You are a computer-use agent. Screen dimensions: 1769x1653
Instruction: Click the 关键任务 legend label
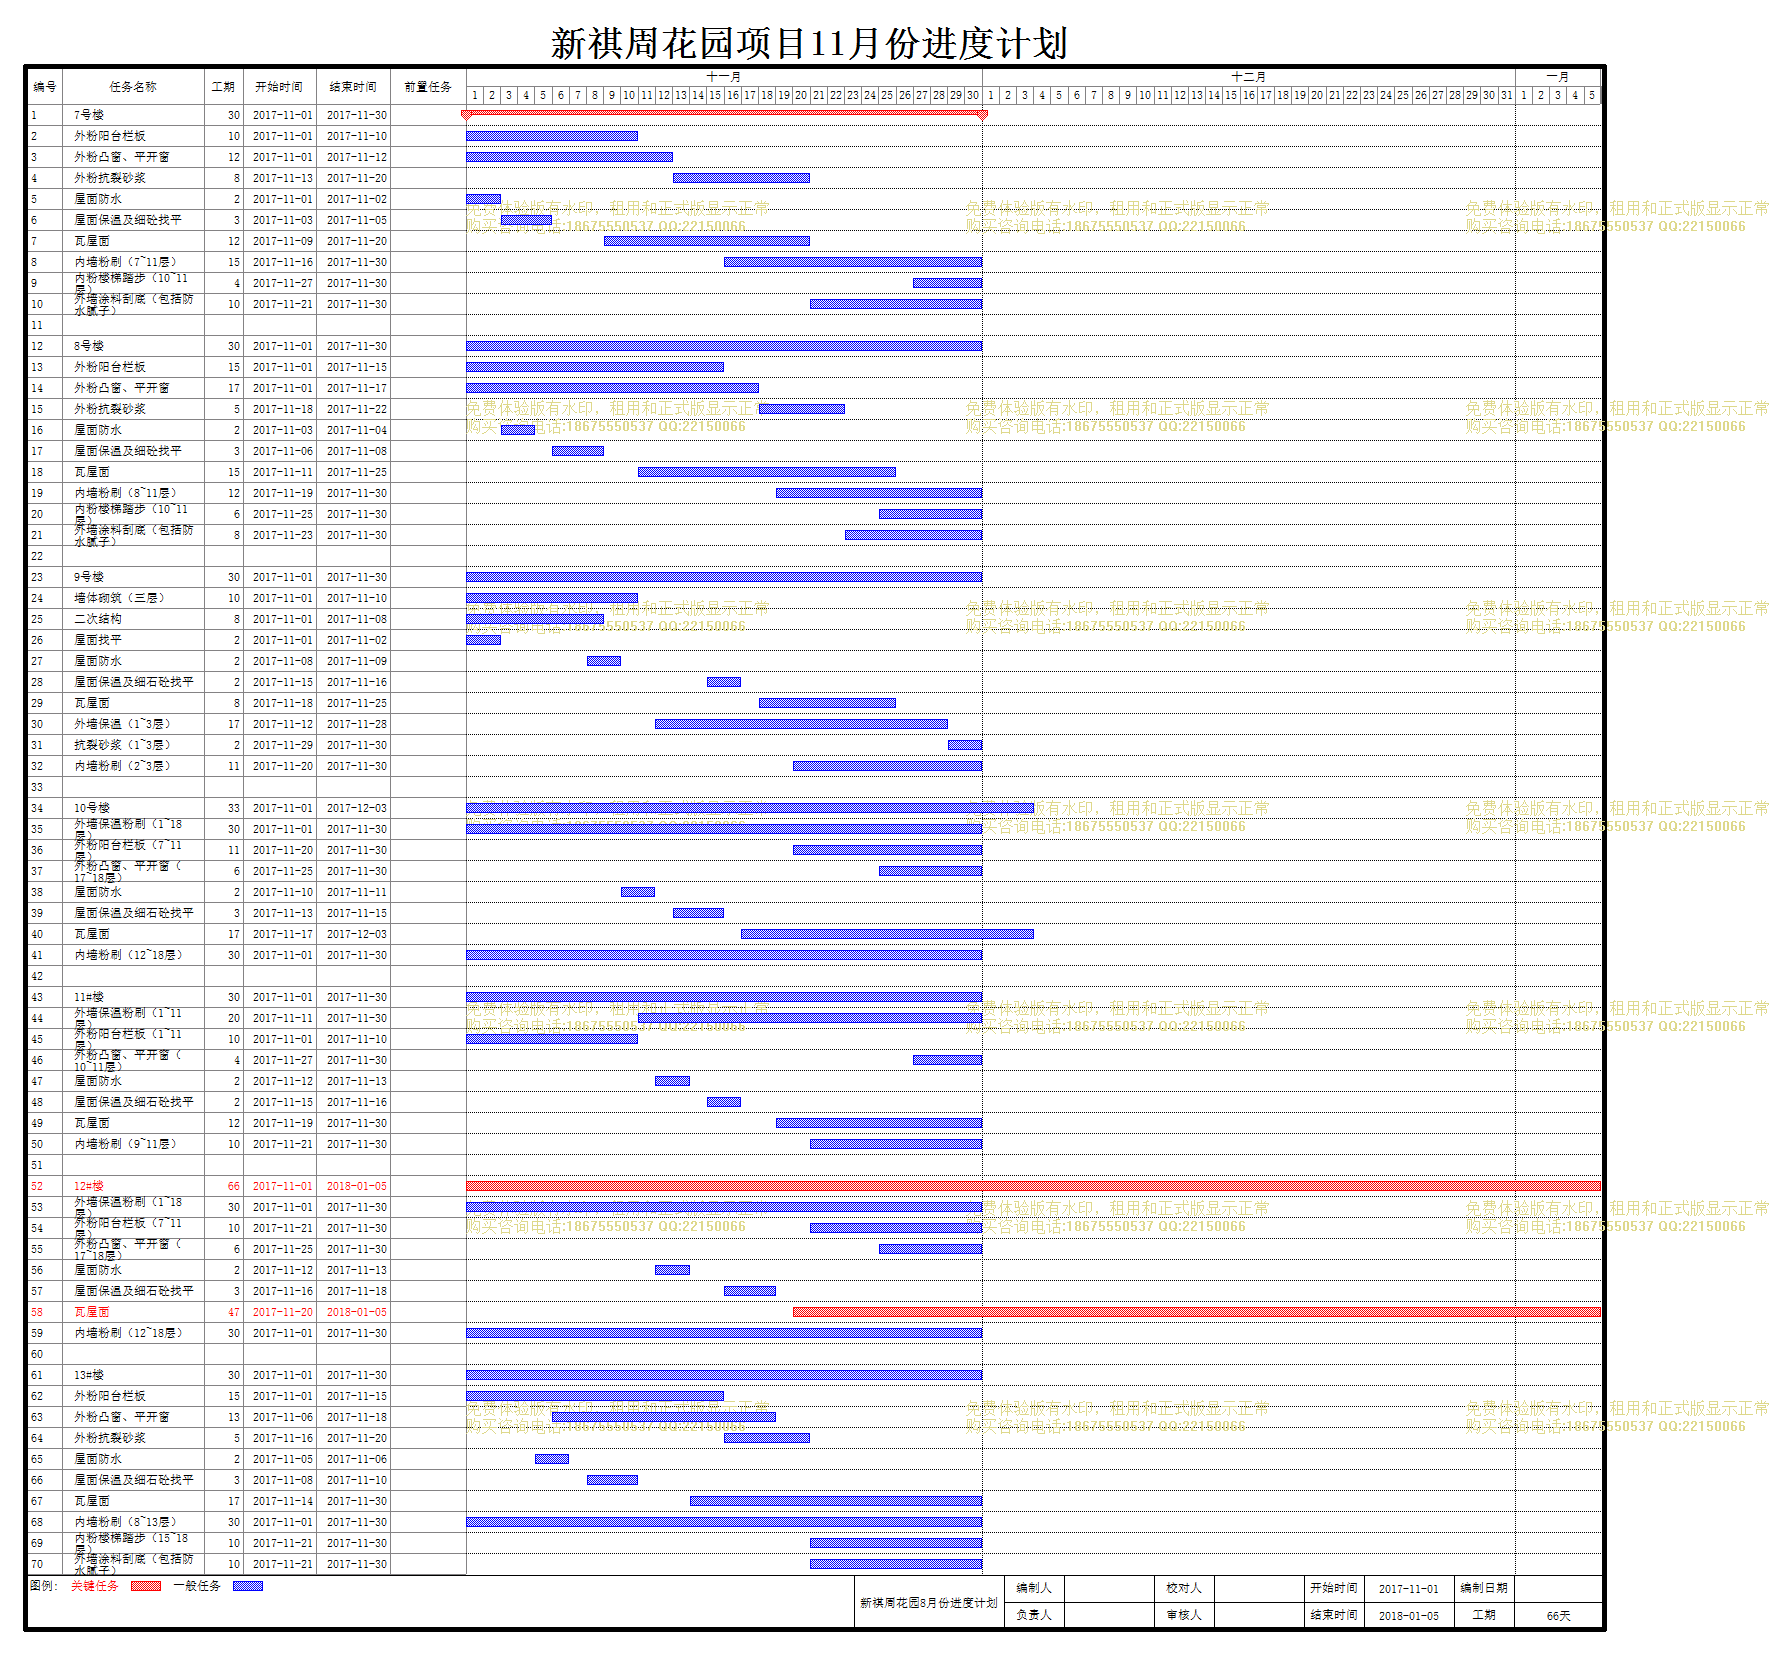point(95,1586)
